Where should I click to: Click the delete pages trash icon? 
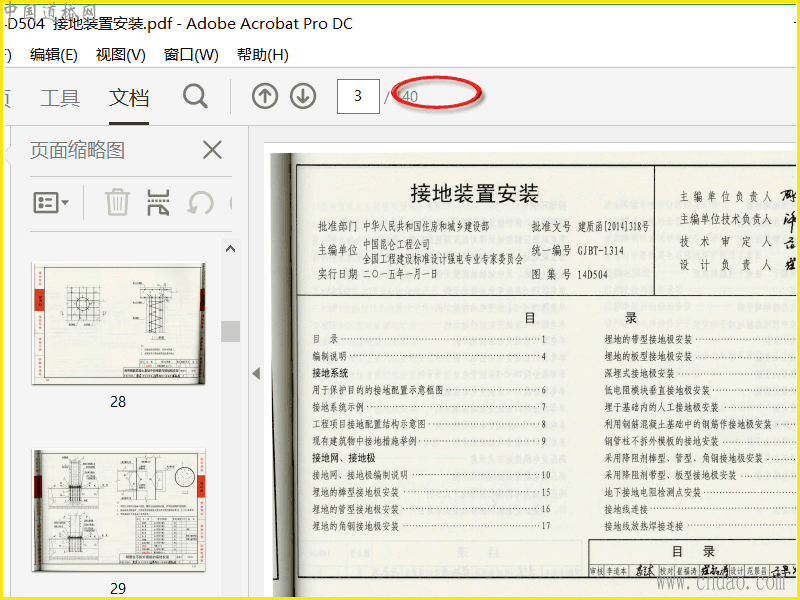[117, 202]
